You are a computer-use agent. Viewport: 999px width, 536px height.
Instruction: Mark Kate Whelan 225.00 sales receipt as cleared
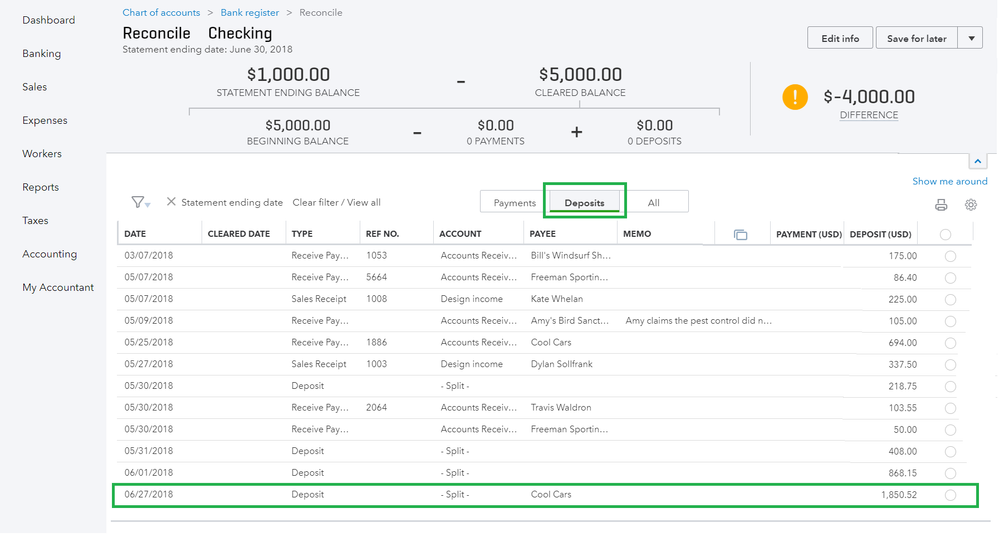(x=949, y=299)
